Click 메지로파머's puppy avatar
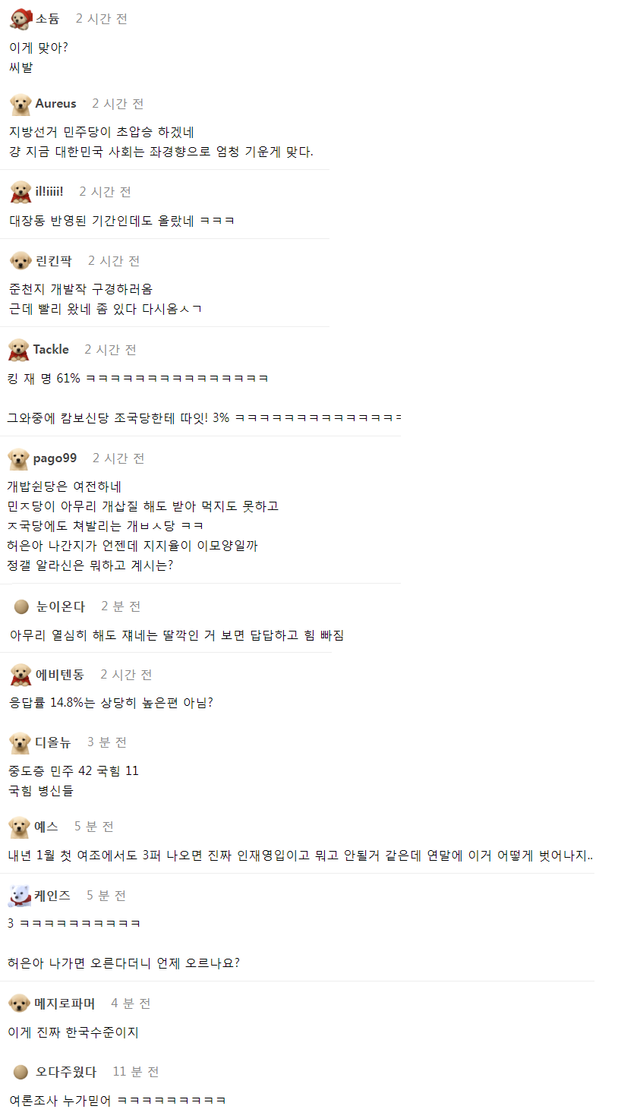 20,1004
